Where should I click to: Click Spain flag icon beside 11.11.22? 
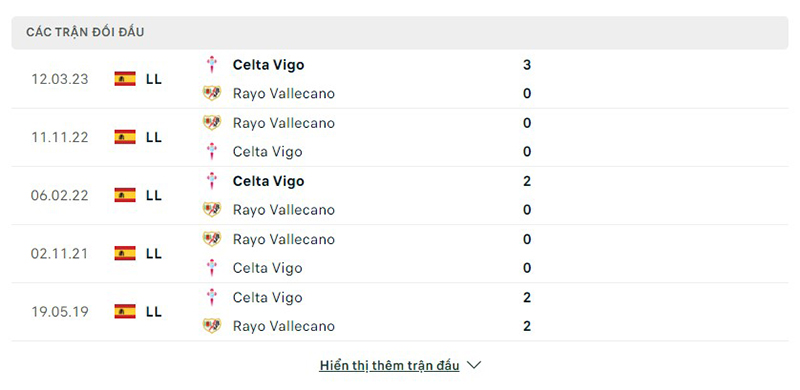point(125,137)
